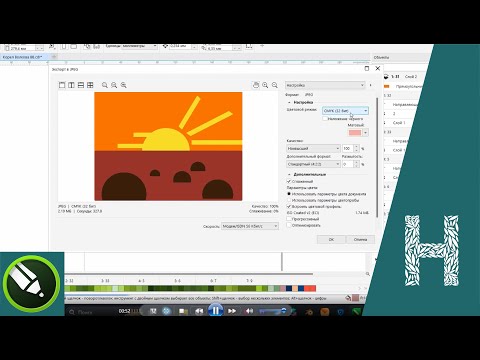
Task: Pause the video playback
Action: [216, 311]
